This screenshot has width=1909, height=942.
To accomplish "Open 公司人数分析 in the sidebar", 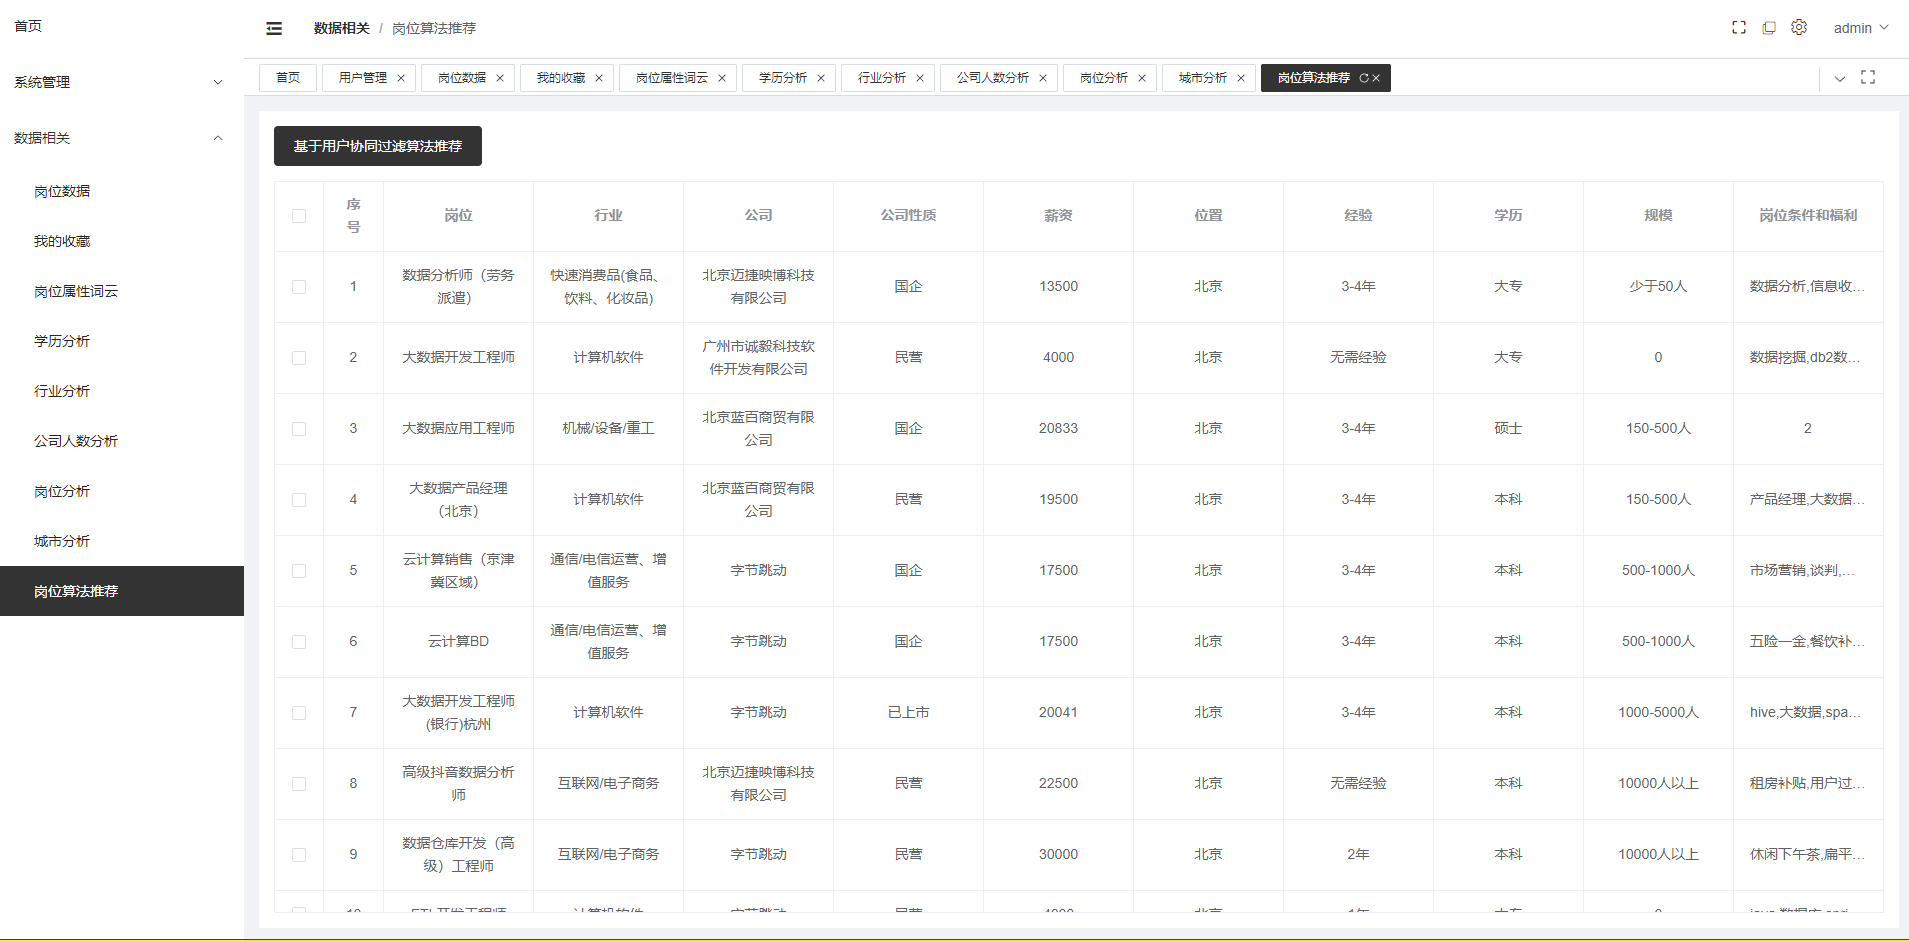I will (x=122, y=441).
